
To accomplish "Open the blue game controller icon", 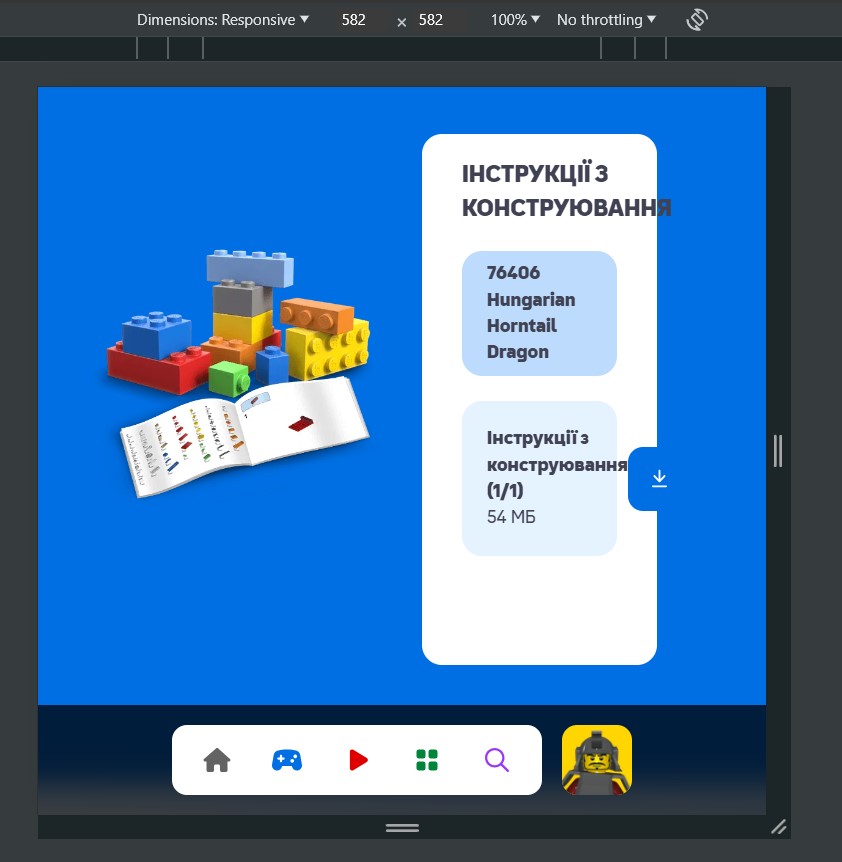I will [287, 761].
